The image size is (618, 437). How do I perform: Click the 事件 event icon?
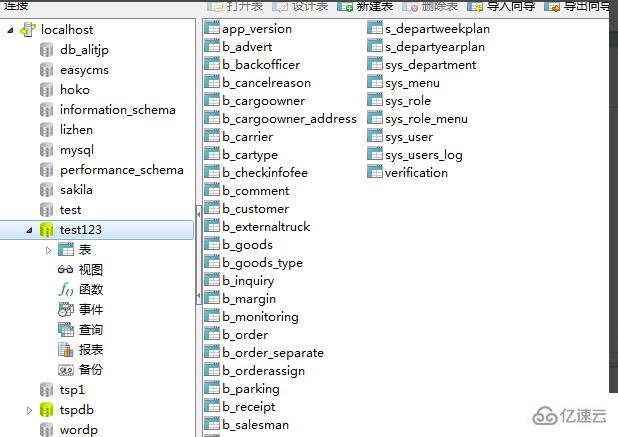click(66, 310)
